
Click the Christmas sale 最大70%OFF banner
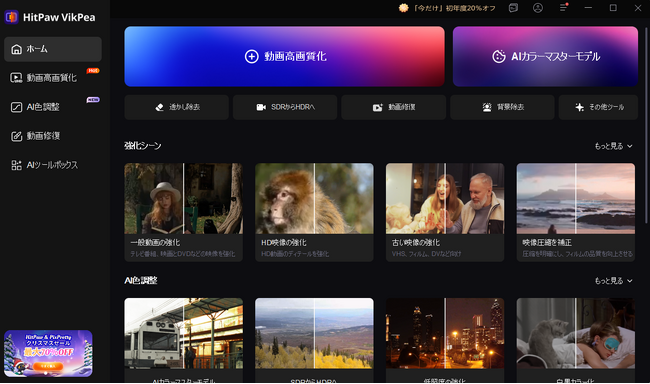pyautogui.click(x=48, y=353)
